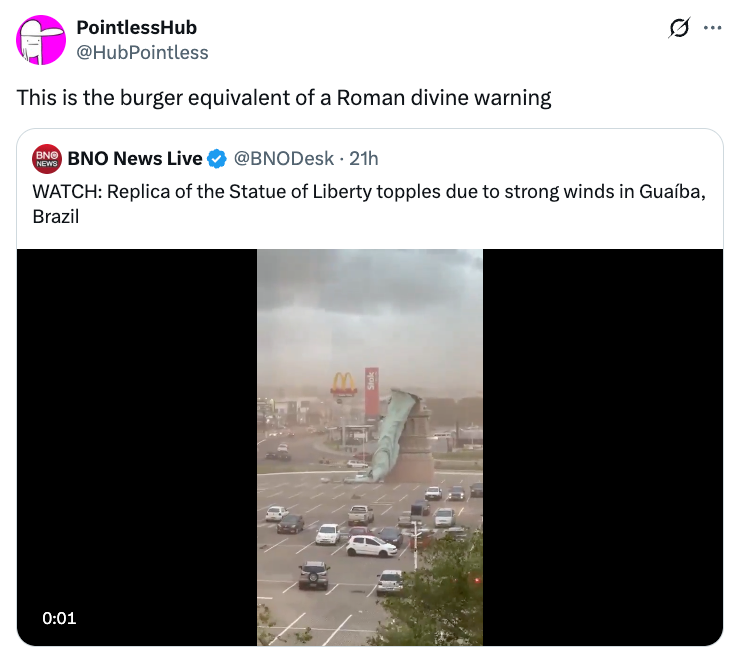The width and height of the screenshot is (741, 666).
Task: Open the 21h timestamp of quoted post
Action: coord(363,158)
